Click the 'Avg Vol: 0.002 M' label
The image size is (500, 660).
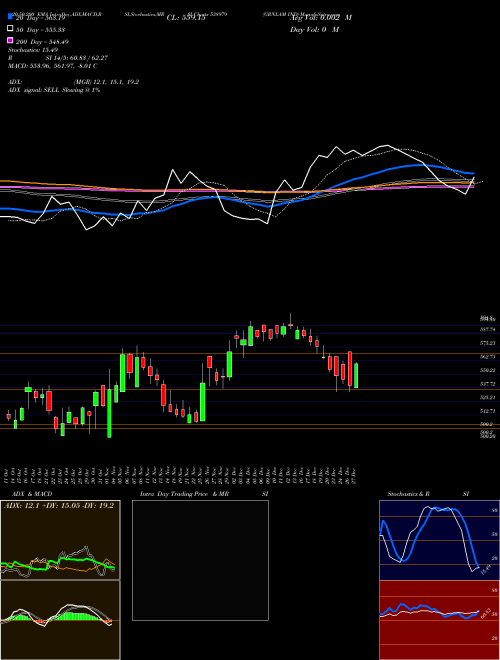[321, 18]
